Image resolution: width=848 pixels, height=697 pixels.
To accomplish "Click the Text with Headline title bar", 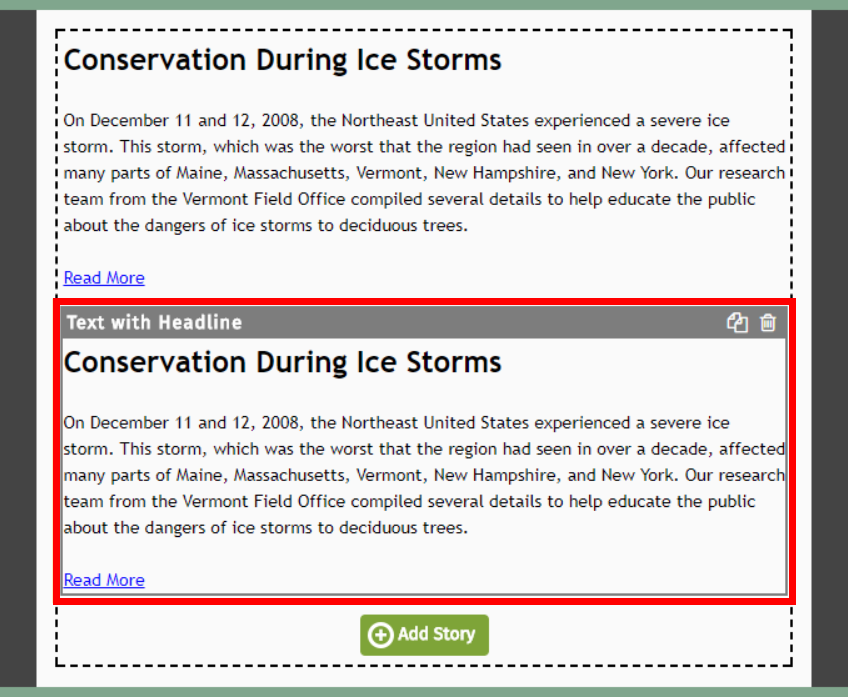I will point(424,323).
